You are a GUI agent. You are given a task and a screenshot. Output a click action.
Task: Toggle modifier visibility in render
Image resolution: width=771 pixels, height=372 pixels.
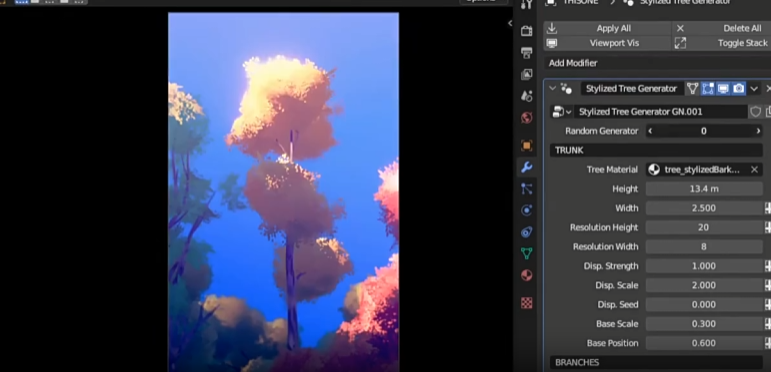click(x=739, y=88)
